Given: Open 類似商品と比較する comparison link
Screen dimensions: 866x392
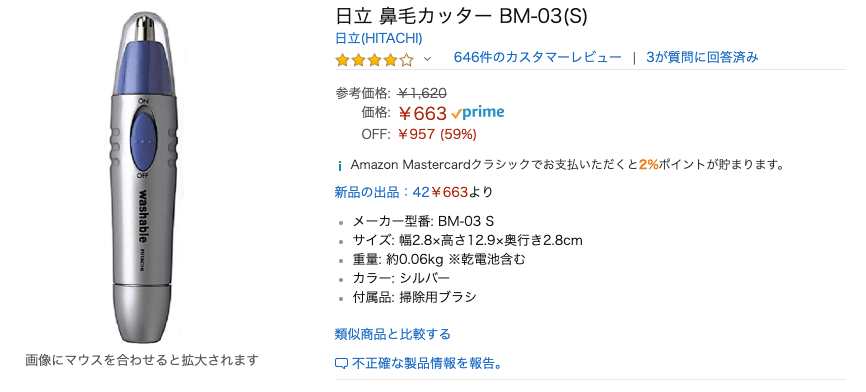Looking at the screenshot, I should point(393,334).
